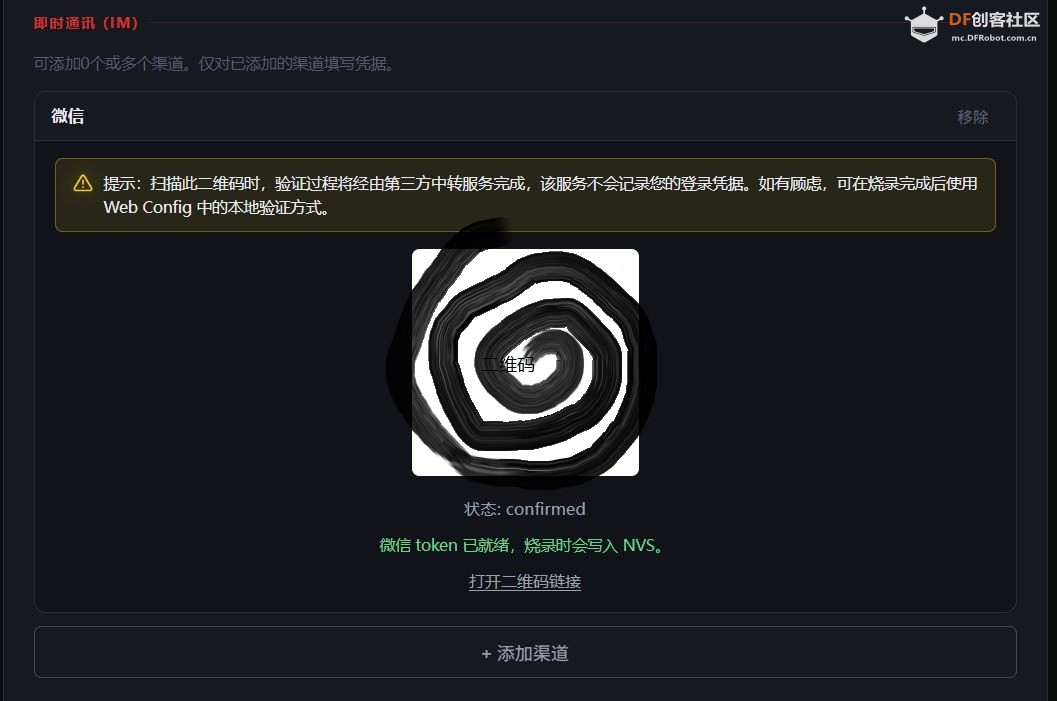
Task: Click the + 添加渠道 button
Action: (525, 653)
